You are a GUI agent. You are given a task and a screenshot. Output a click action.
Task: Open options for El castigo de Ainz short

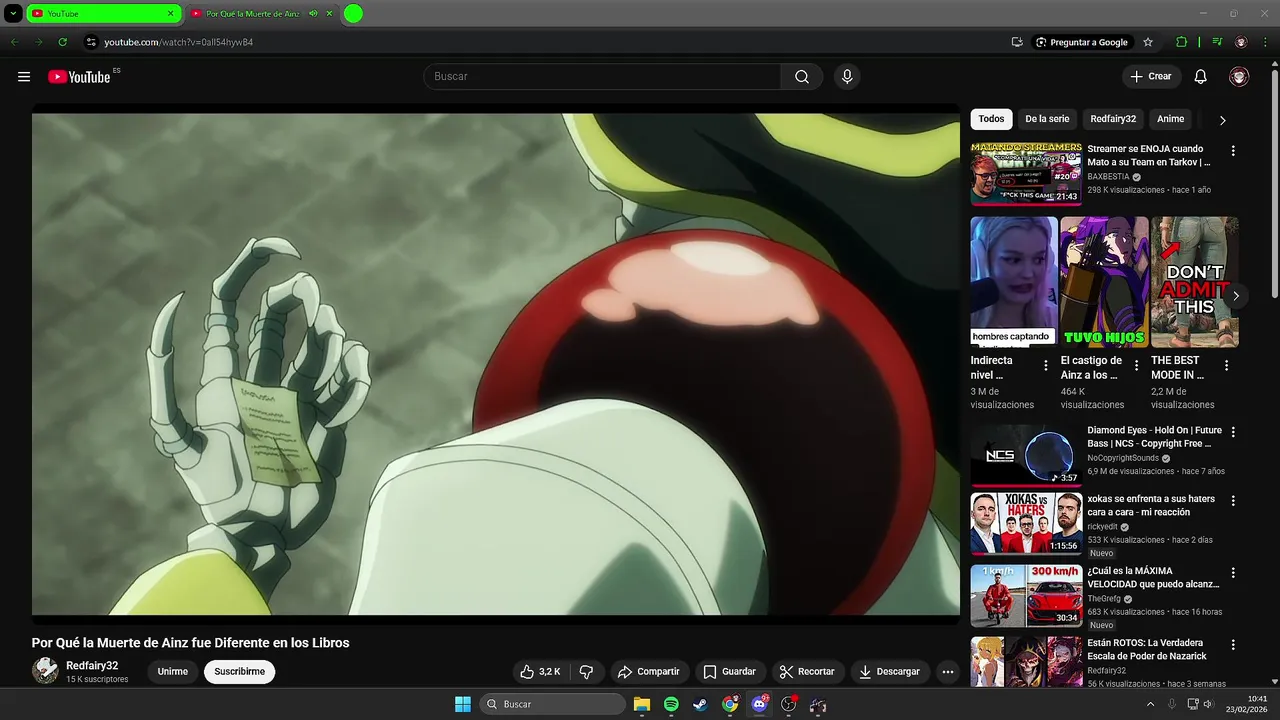(1136, 366)
